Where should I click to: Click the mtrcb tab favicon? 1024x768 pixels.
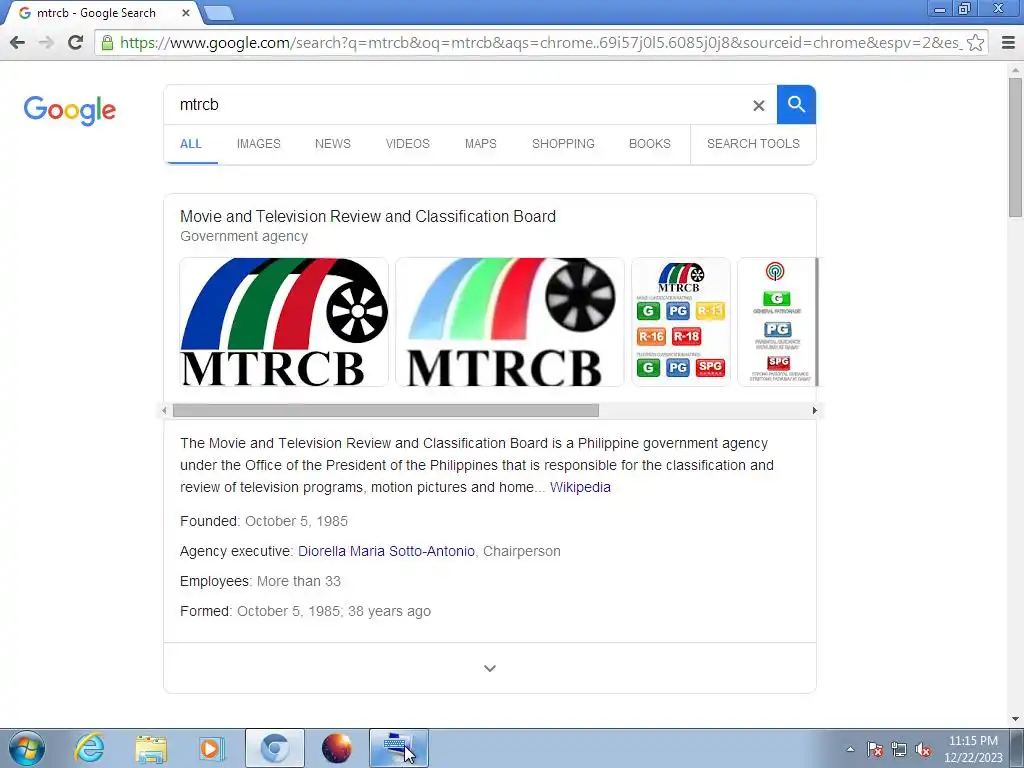24,13
